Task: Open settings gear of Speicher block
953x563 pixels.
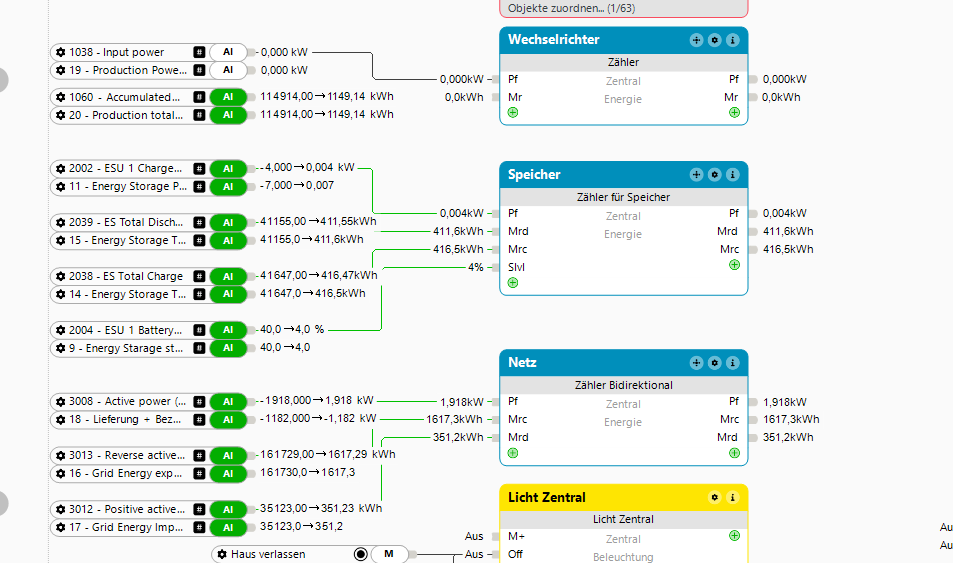Action: pyautogui.click(x=715, y=174)
